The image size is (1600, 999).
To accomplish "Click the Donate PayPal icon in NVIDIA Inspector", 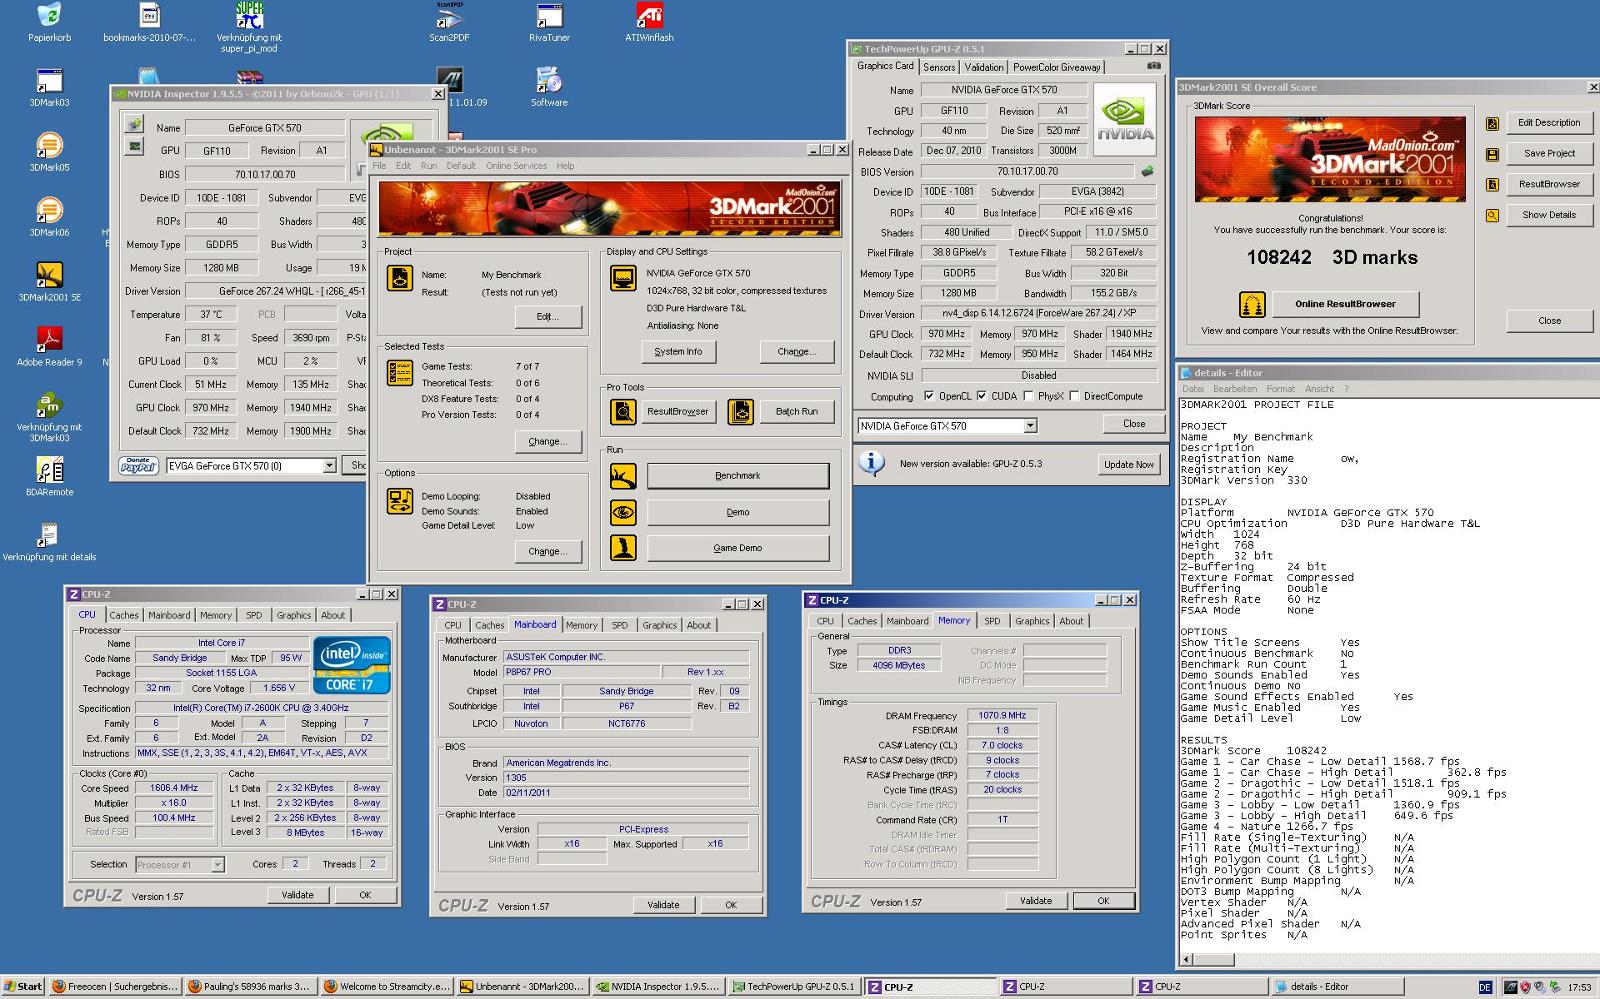I will 139,465.
